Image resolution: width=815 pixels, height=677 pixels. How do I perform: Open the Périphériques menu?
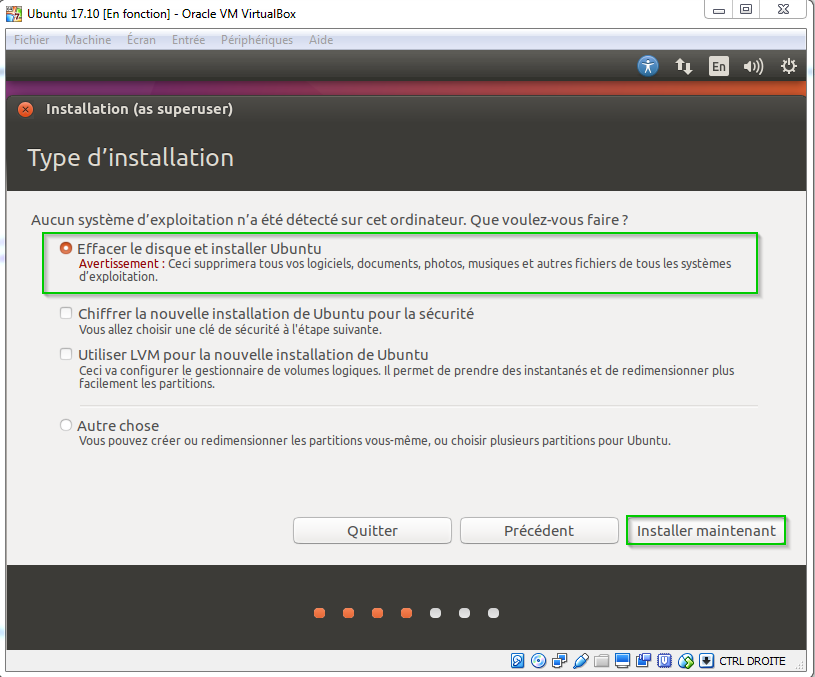tap(259, 40)
